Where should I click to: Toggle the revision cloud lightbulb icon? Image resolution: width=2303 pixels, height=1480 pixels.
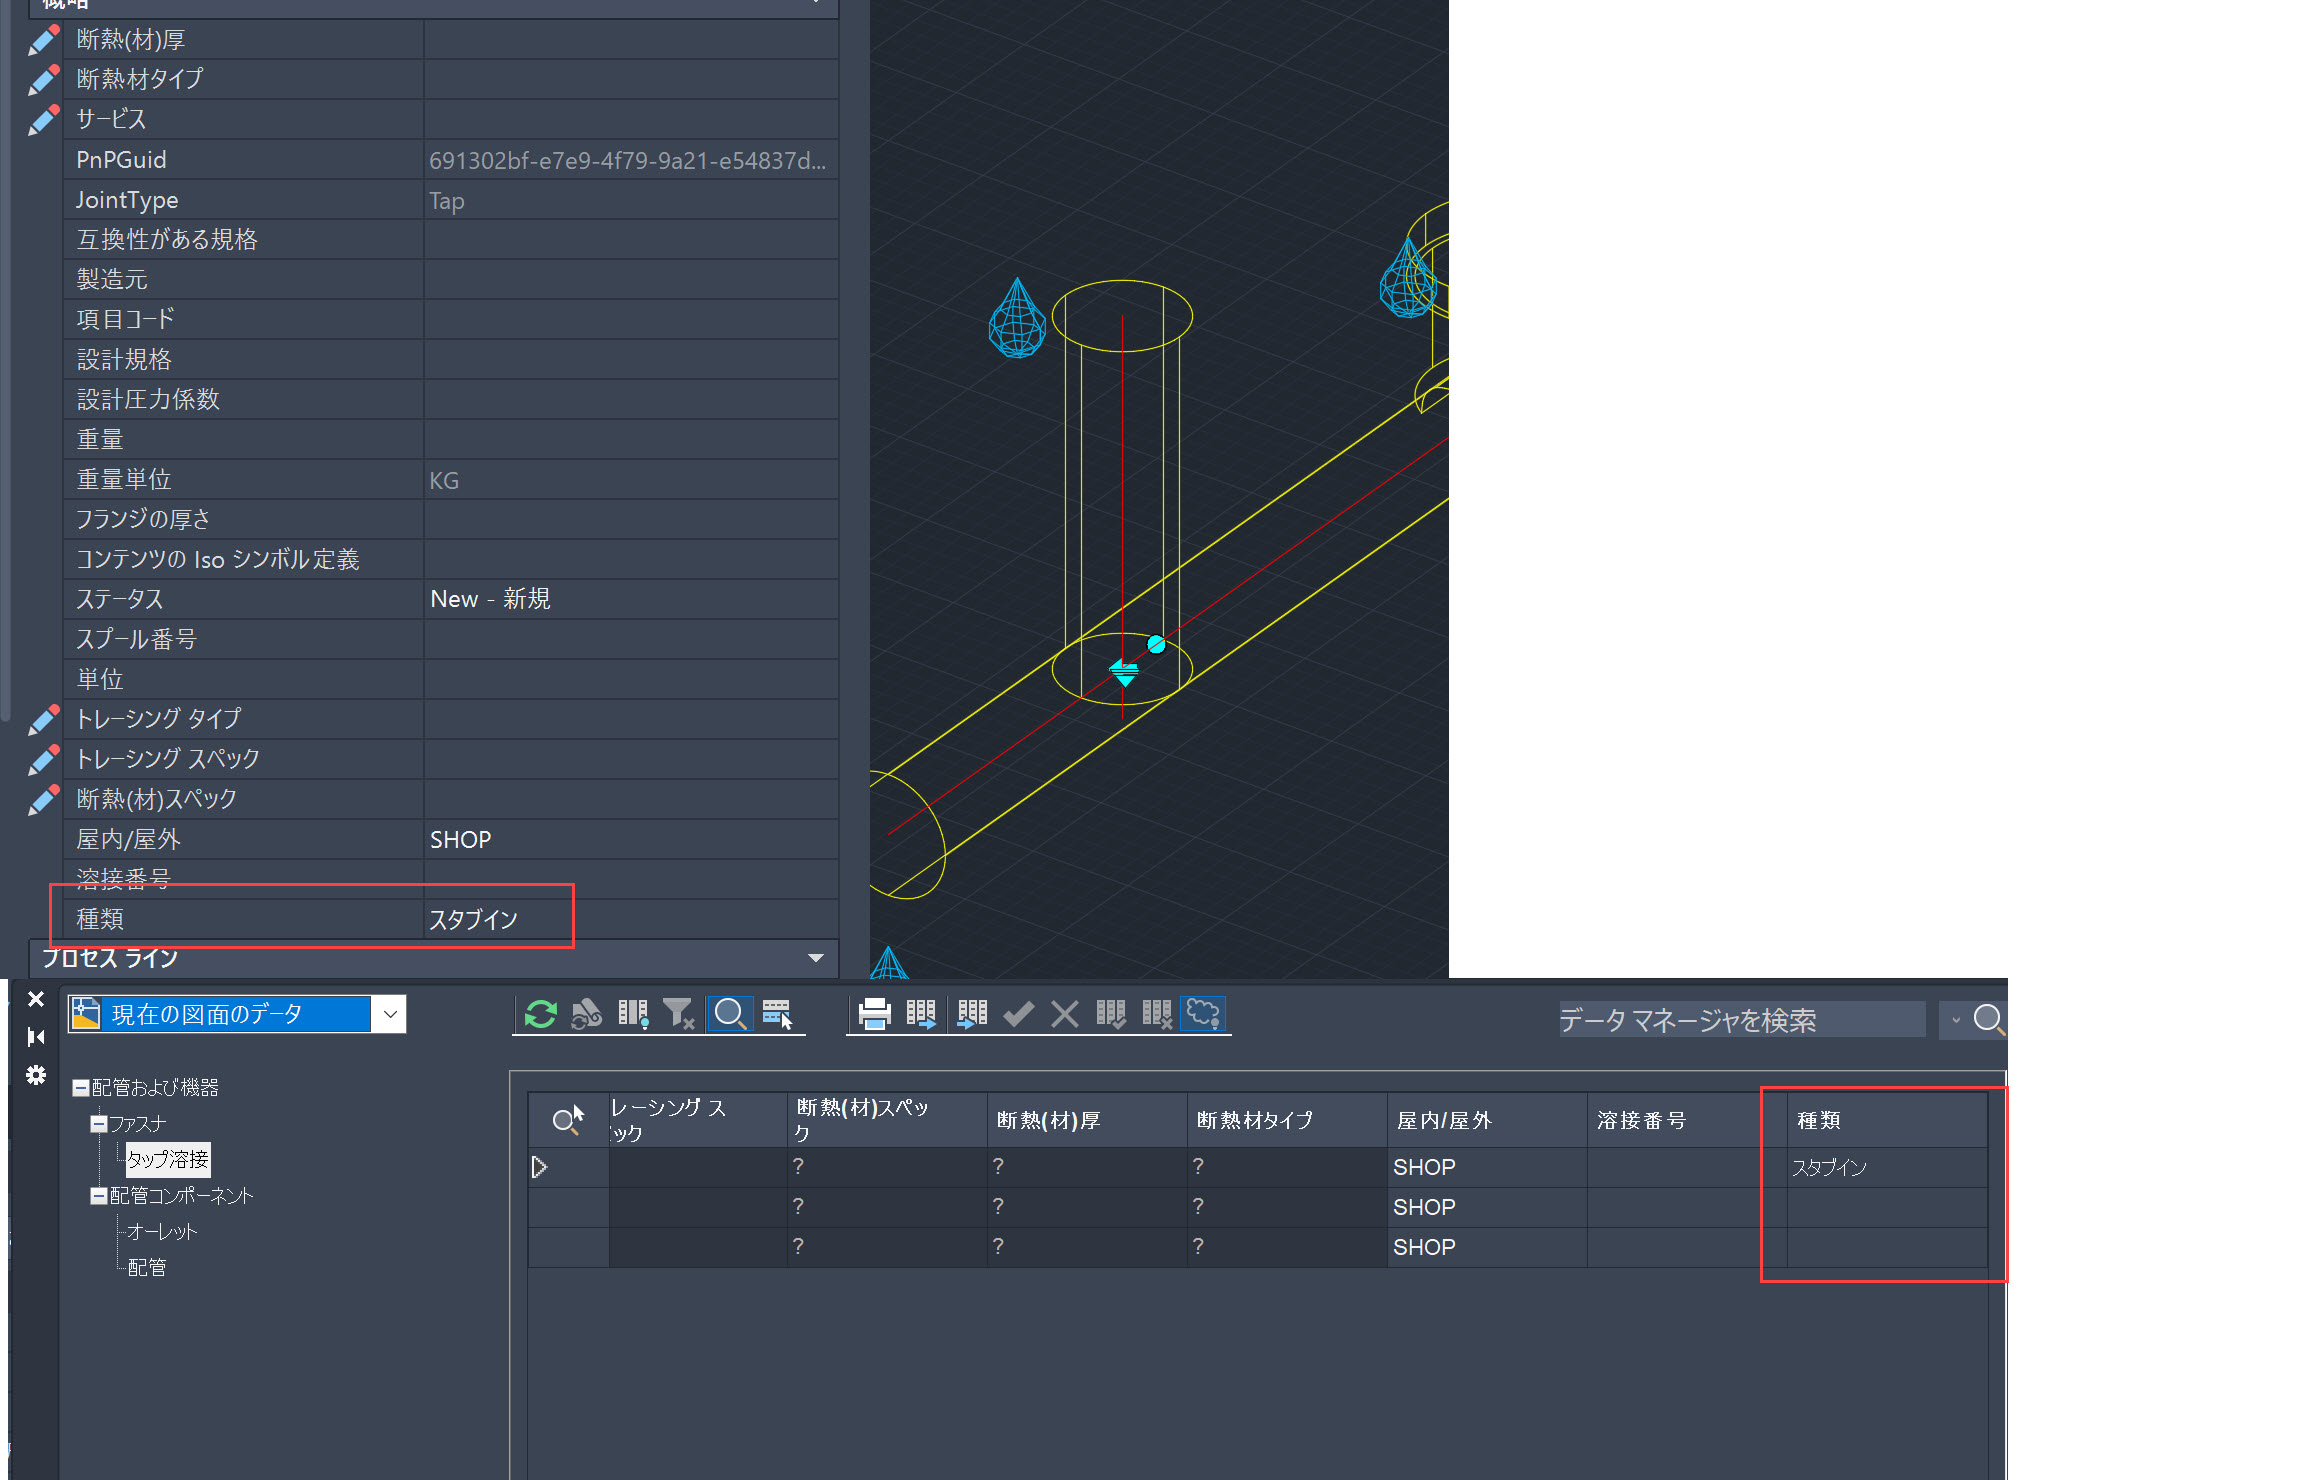[x=1204, y=1014]
